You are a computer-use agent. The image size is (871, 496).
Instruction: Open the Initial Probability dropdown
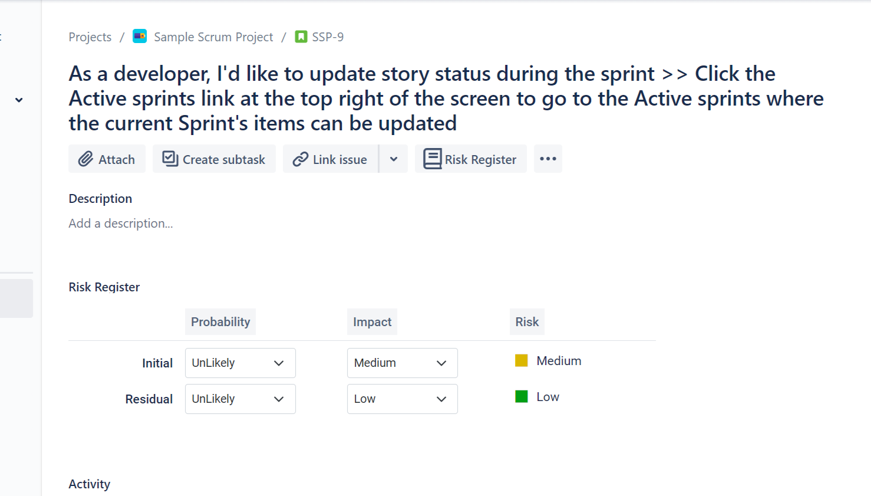click(x=240, y=363)
